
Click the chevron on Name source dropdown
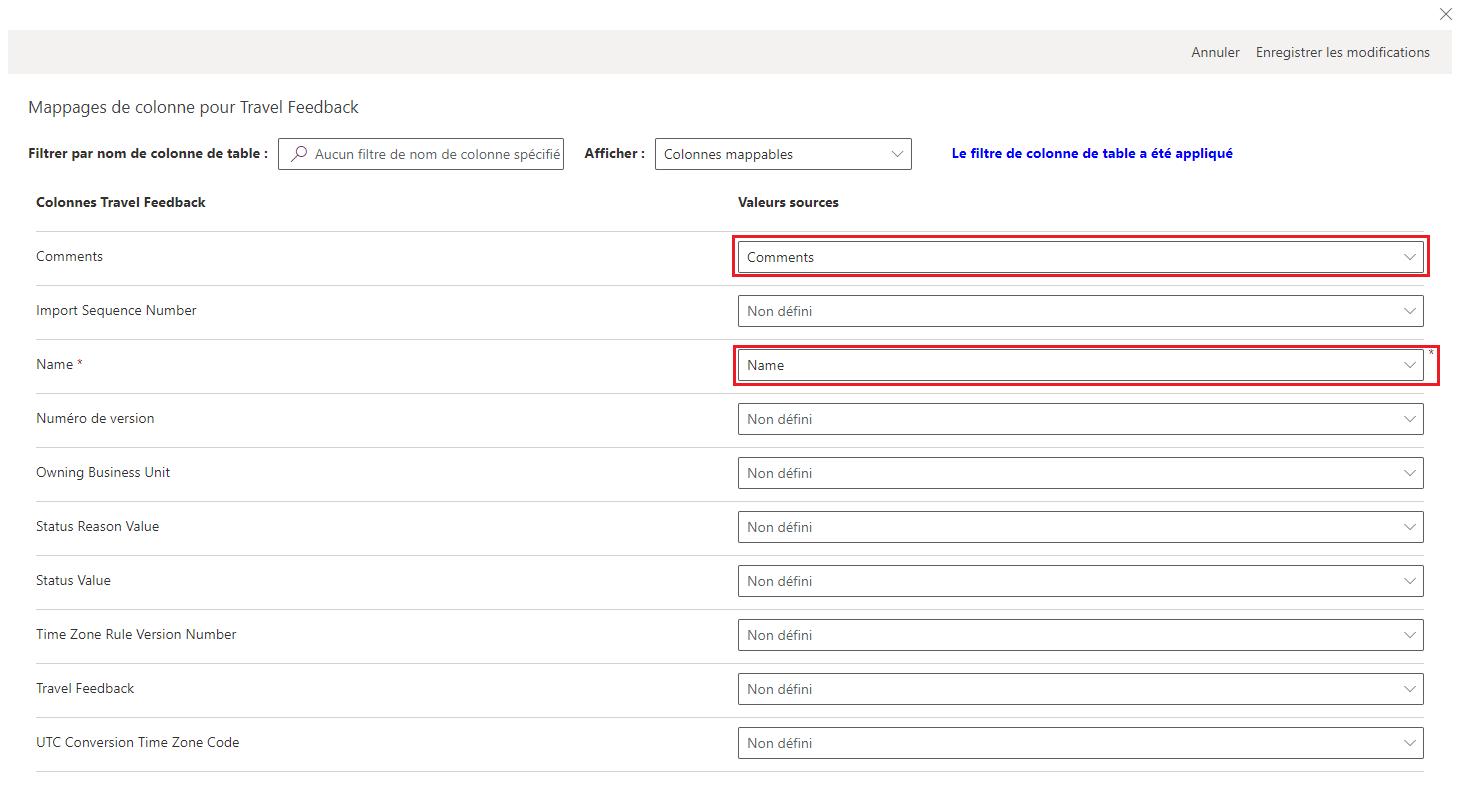(x=1410, y=365)
